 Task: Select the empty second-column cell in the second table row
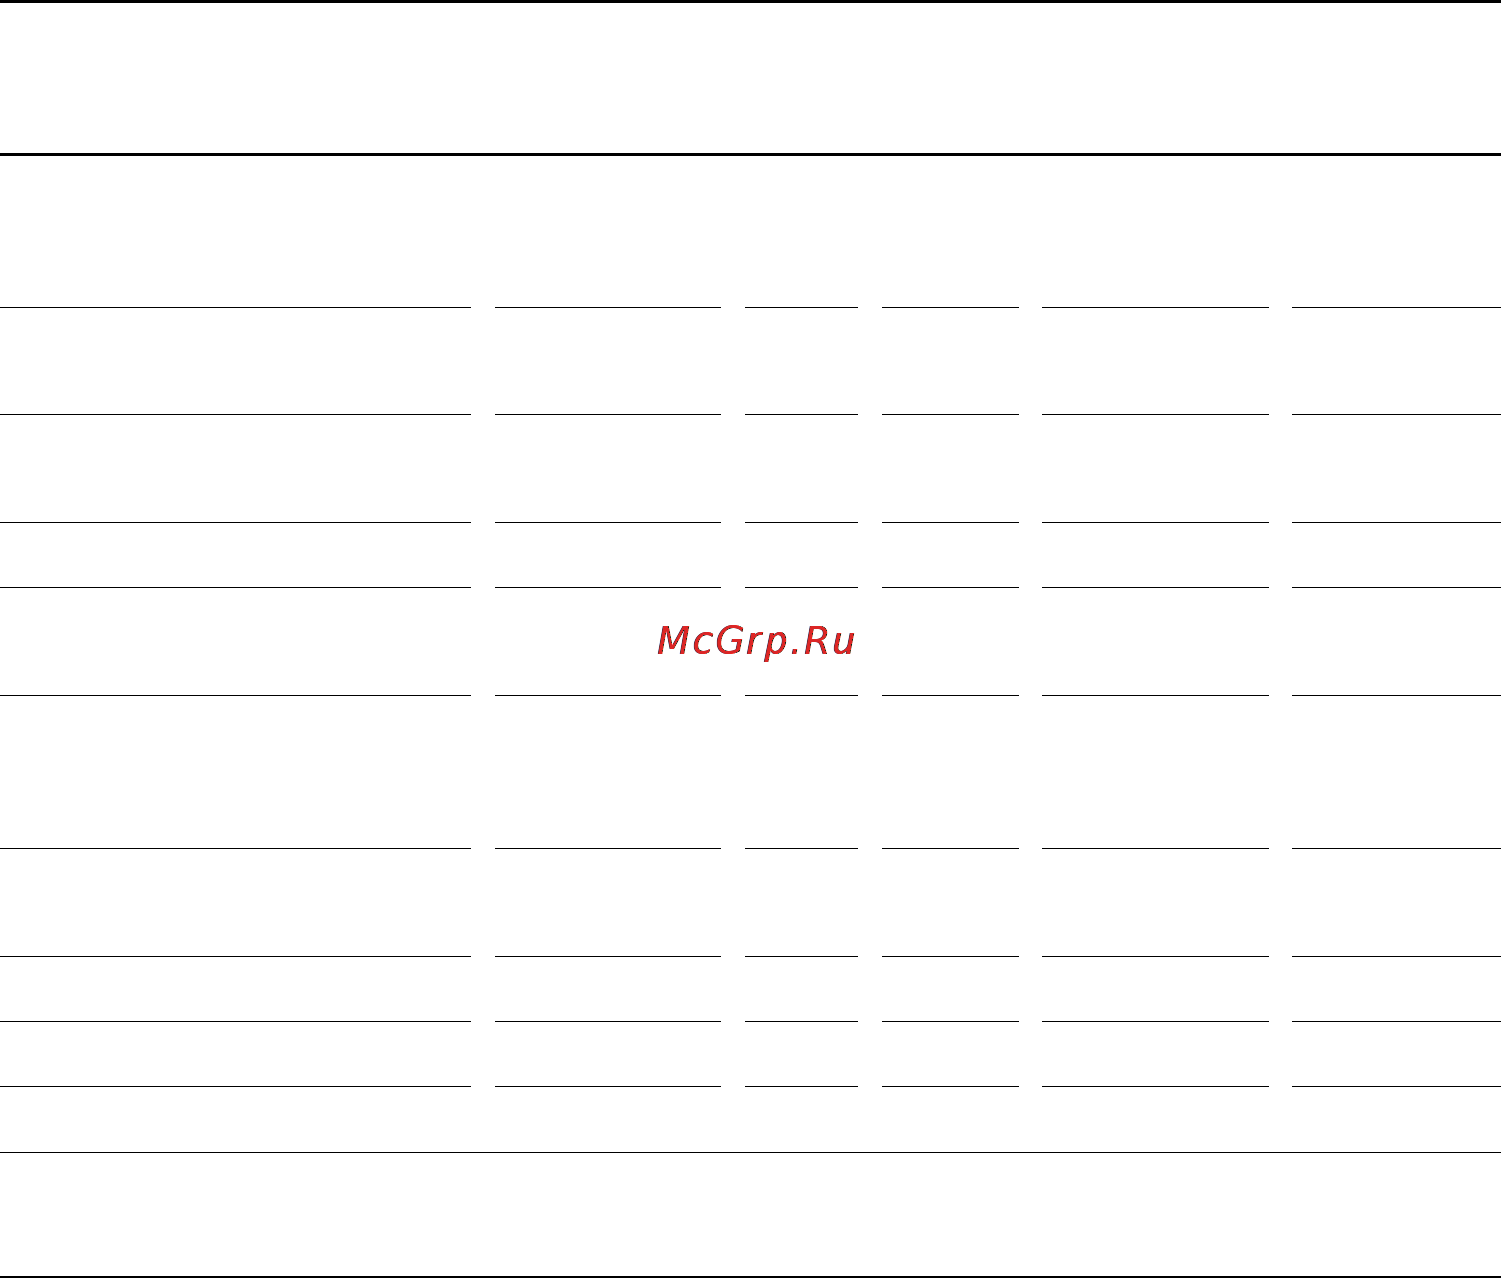[x=608, y=361]
